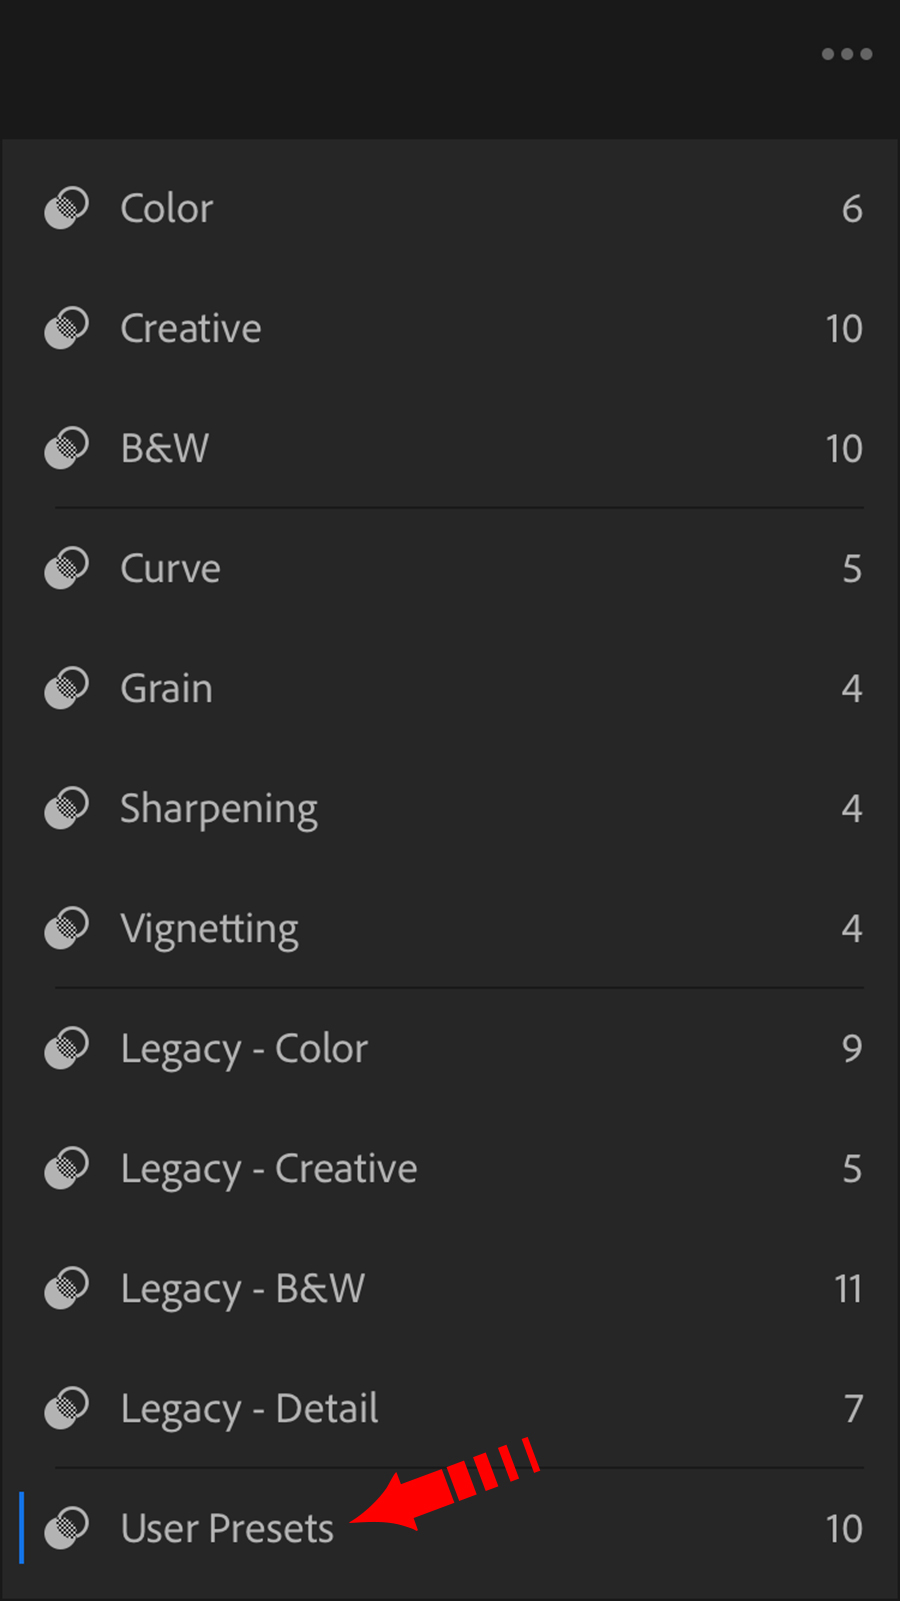Viewport: 900px width, 1601px height.
Task: Click the Curve preset group icon
Action: click(x=67, y=568)
